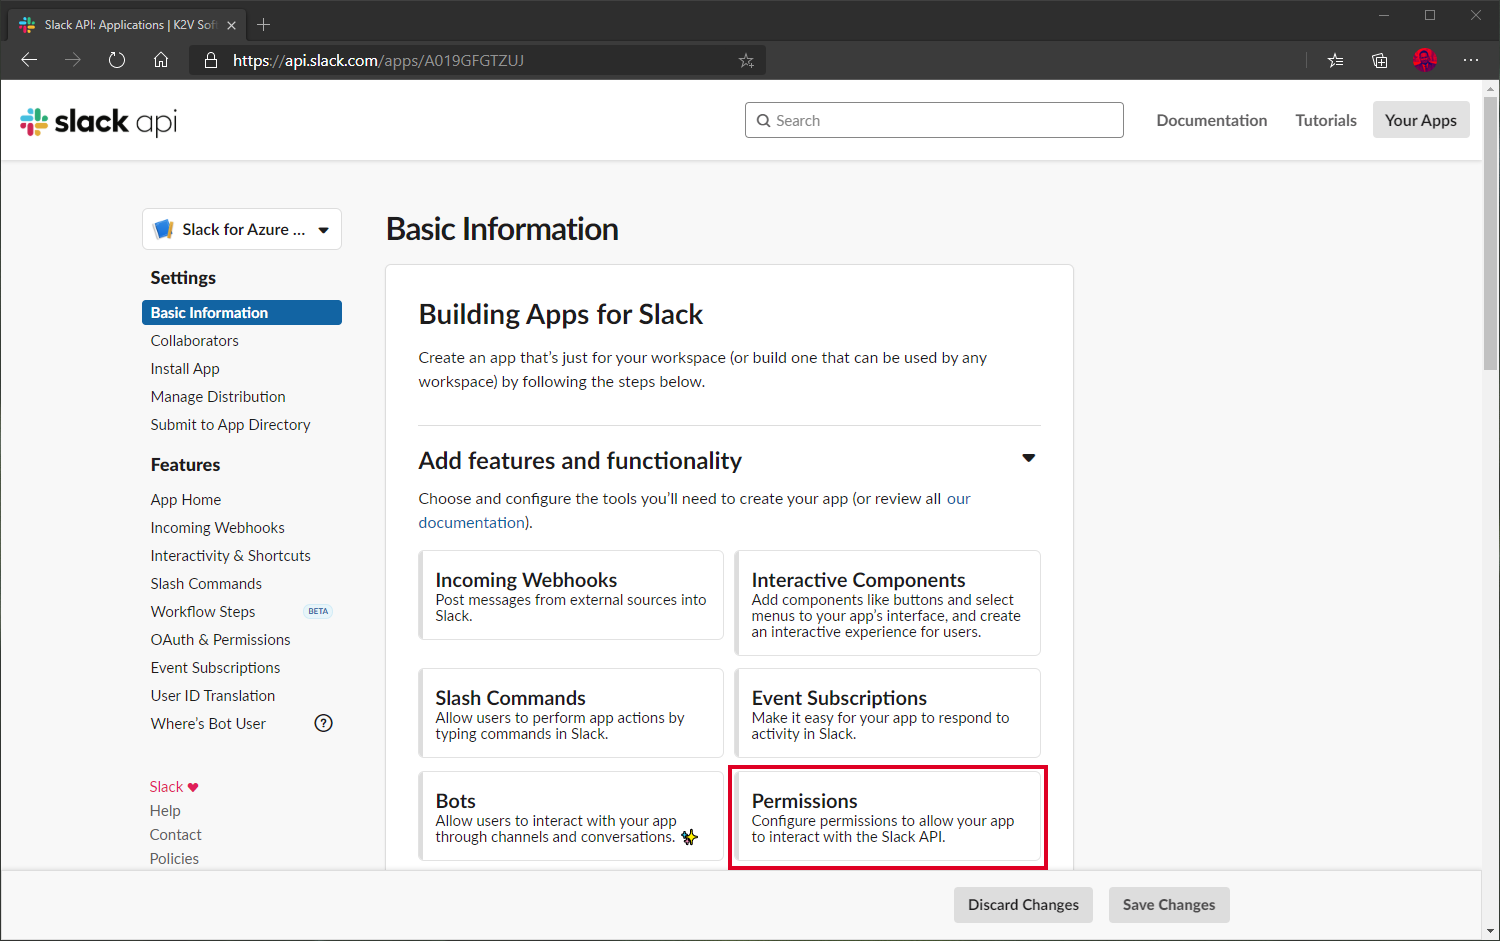Image resolution: width=1500 pixels, height=941 pixels.
Task: Go back with the browser back arrow
Action: click(29, 60)
